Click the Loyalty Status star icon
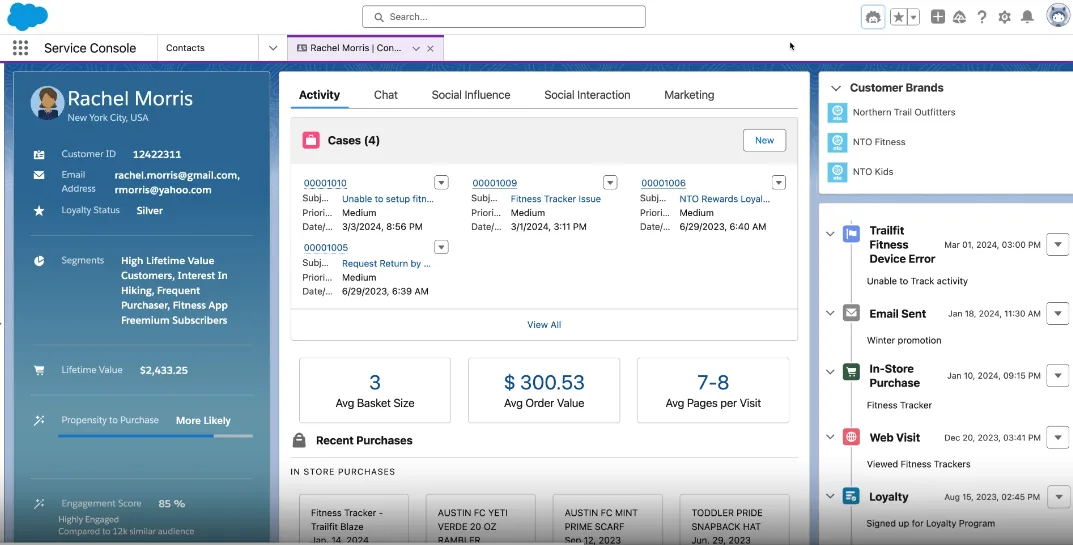The image size is (1073, 545). click(39, 211)
